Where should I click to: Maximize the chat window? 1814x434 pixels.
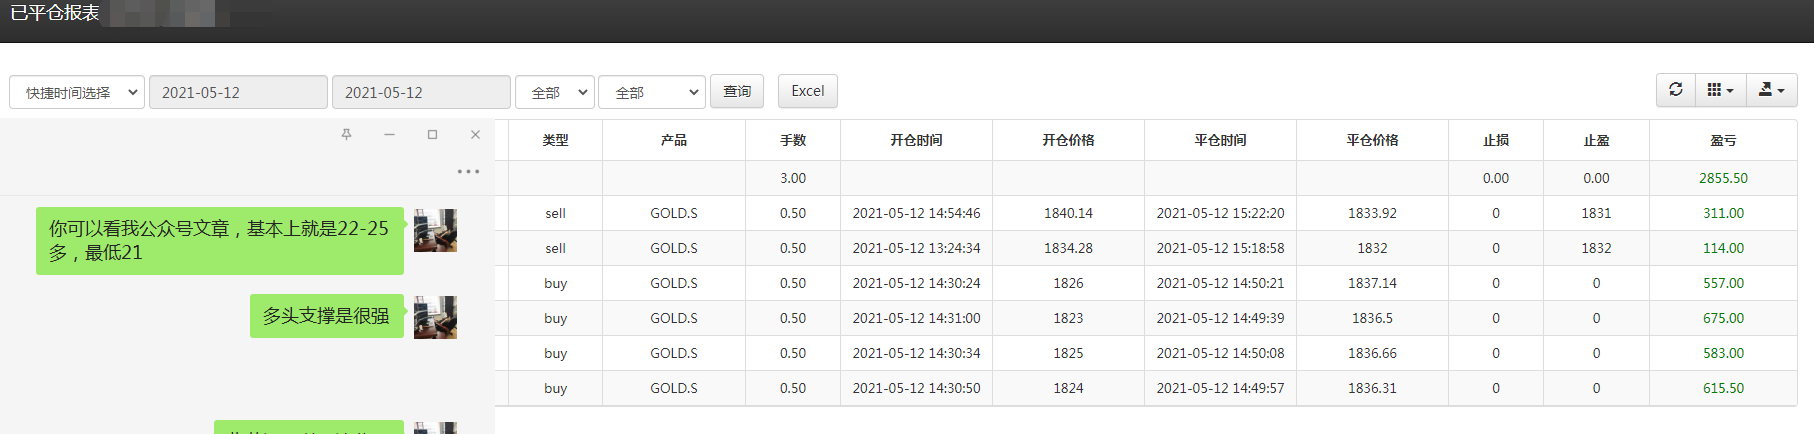click(x=432, y=134)
